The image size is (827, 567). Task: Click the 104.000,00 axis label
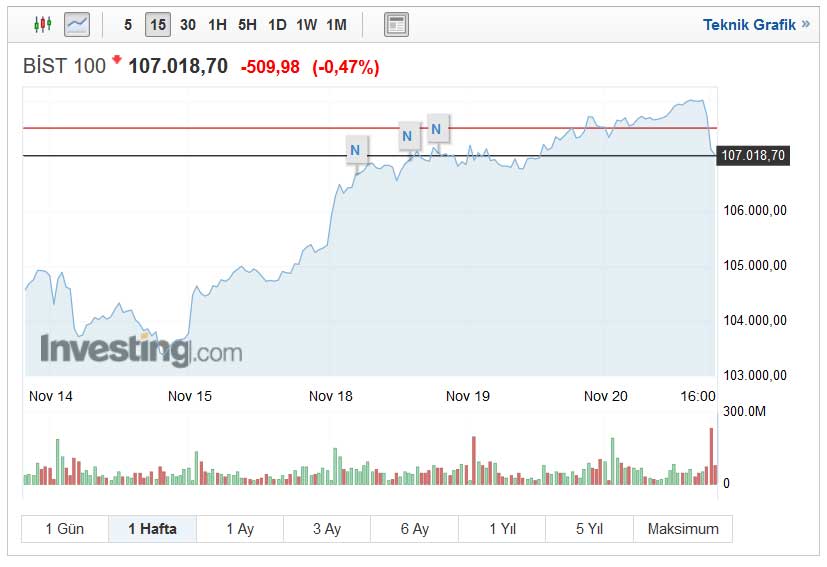755,320
